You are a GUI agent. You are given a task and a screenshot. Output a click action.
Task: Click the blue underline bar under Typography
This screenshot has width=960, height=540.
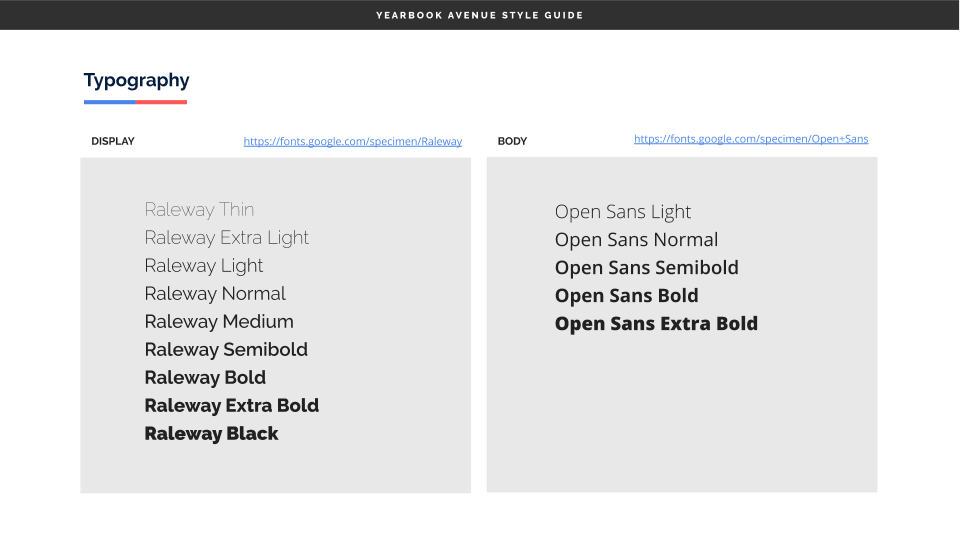[x=110, y=102]
